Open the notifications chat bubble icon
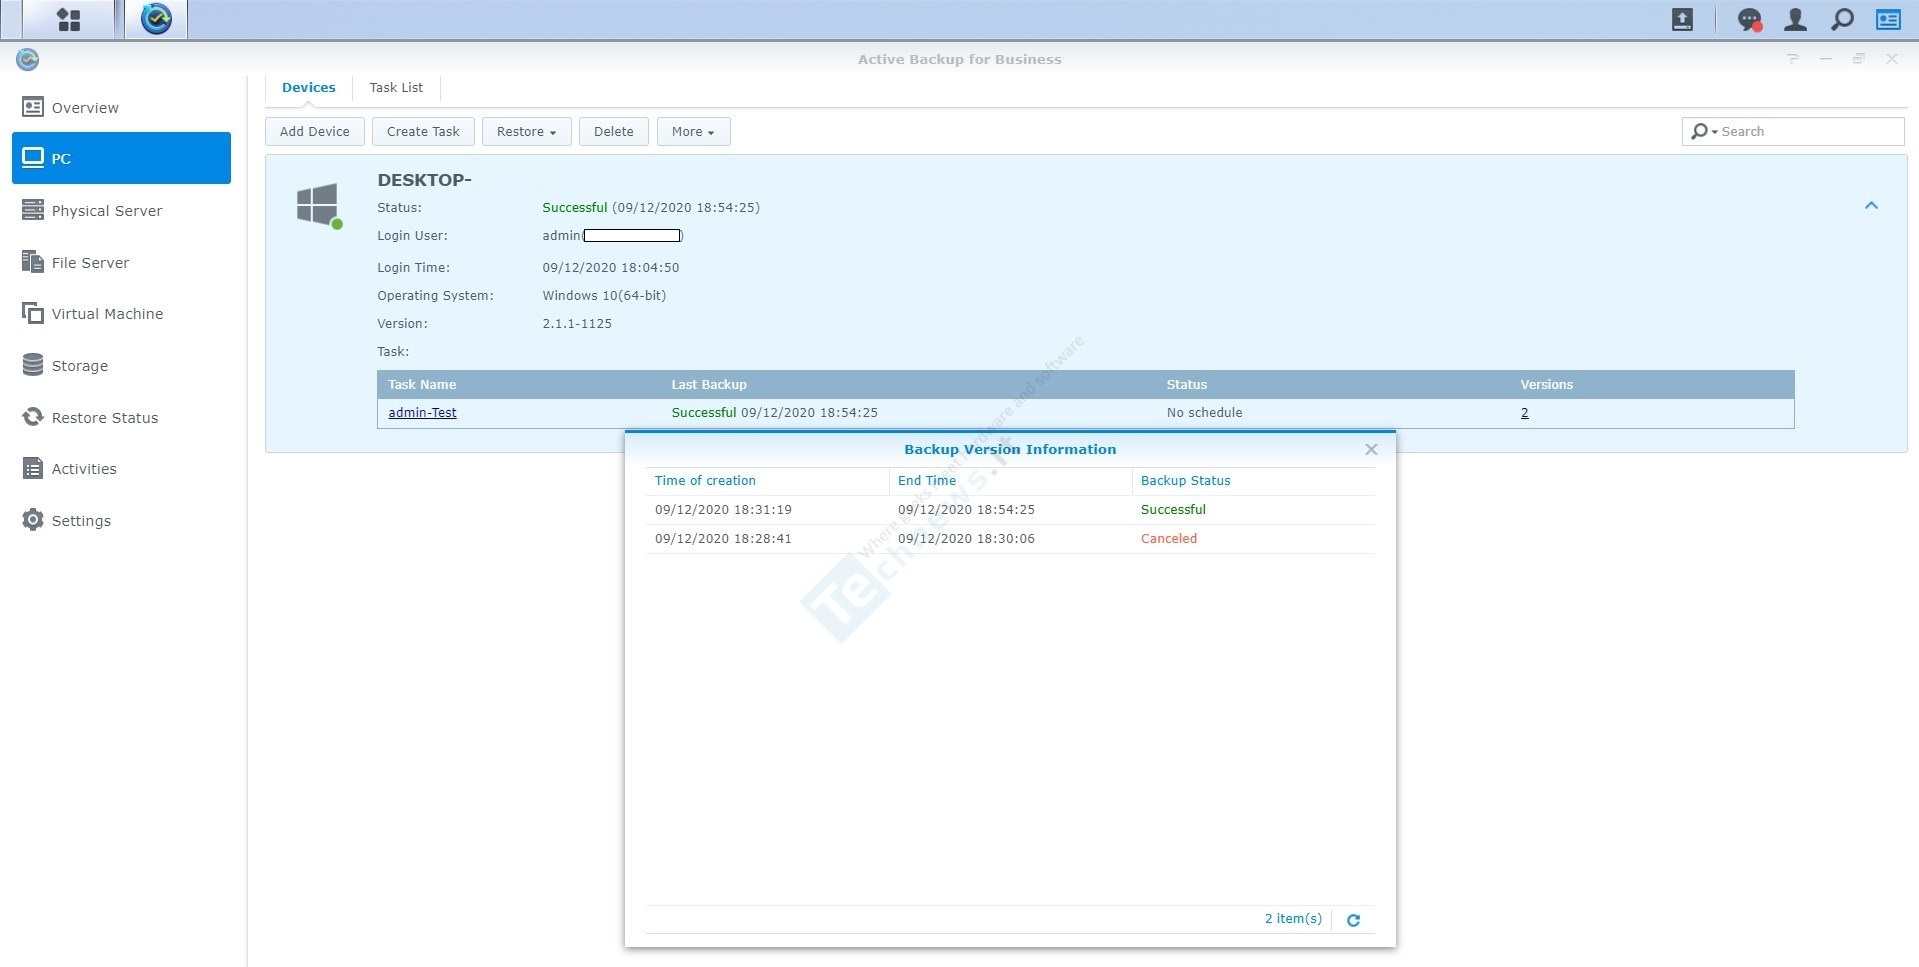The height and width of the screenshot is (967, 1919). 1749,19
